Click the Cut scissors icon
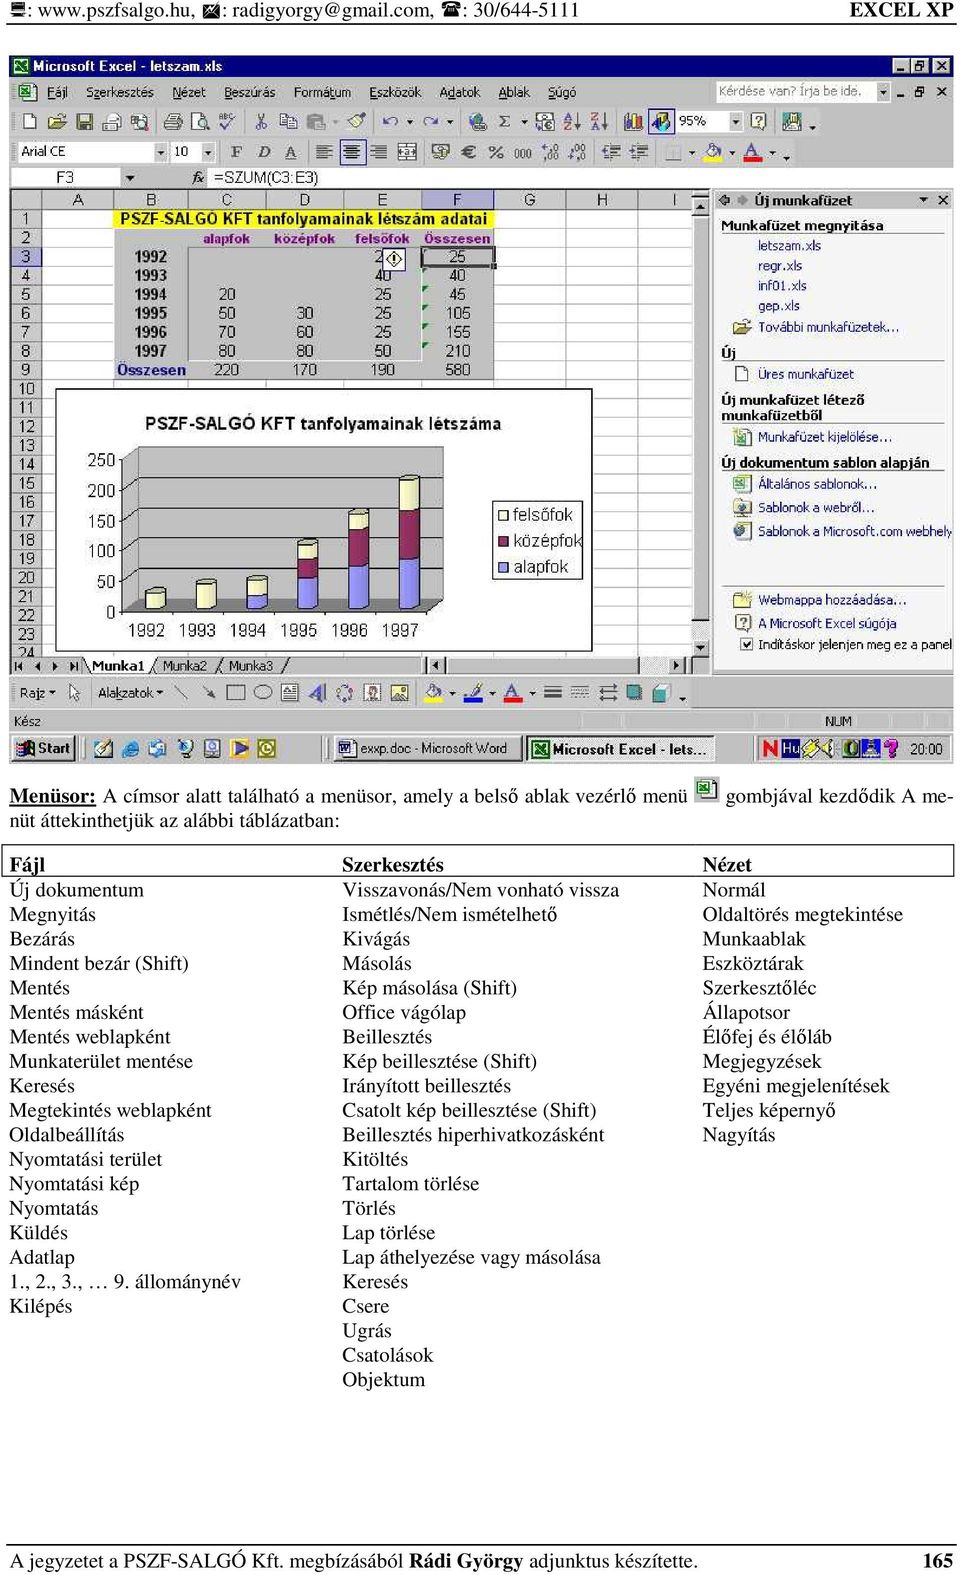The image size is (960, 1575). tap(261, 121)
